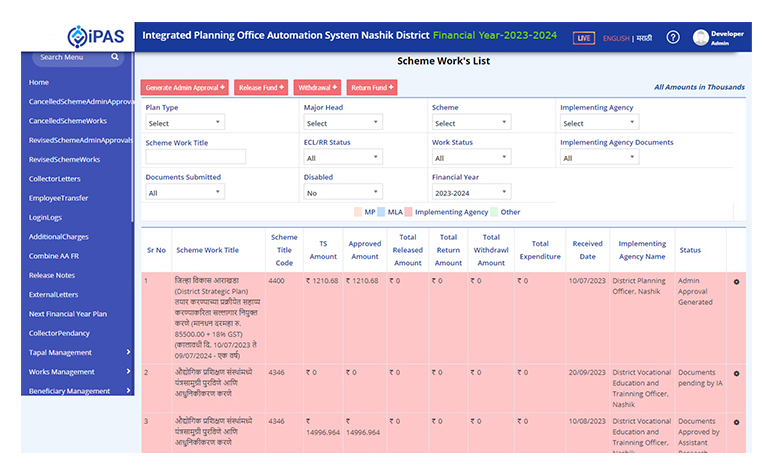
Task: Open the help question mark icon
Action: [x=673, y=37]
